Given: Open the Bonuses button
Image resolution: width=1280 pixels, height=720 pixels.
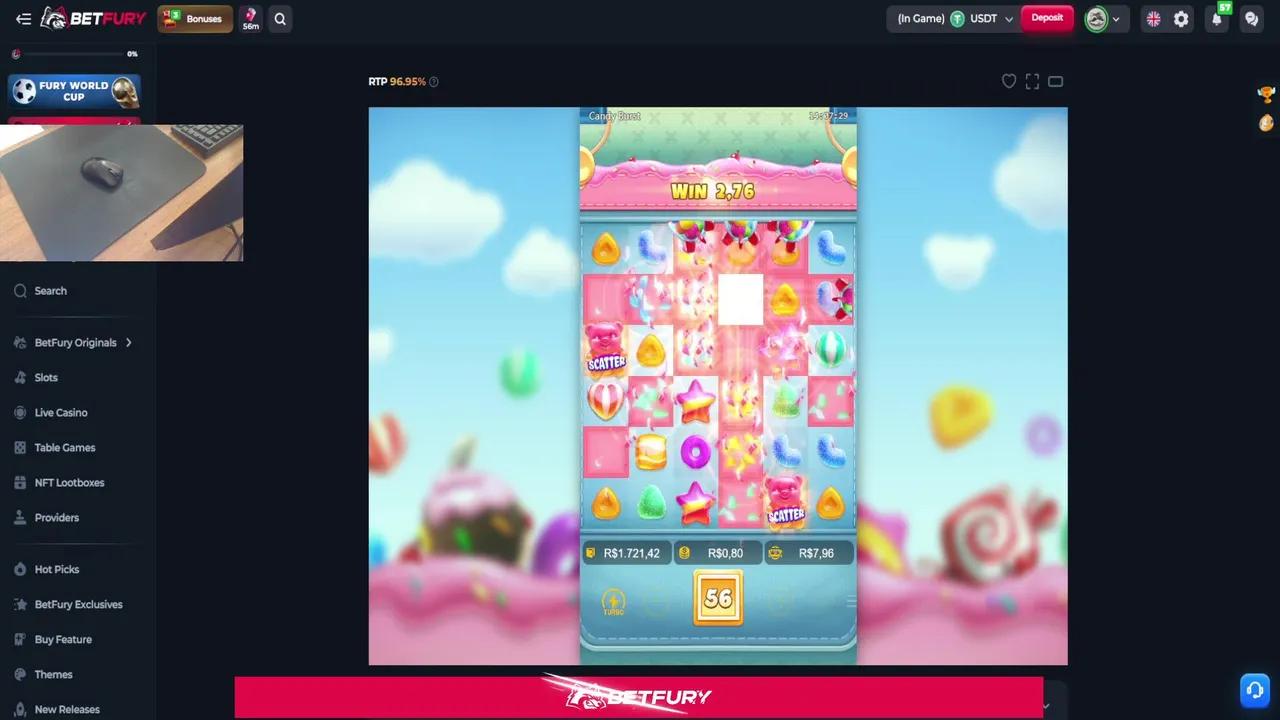Looking at the screenshot, I should click(x=195, y=19).
